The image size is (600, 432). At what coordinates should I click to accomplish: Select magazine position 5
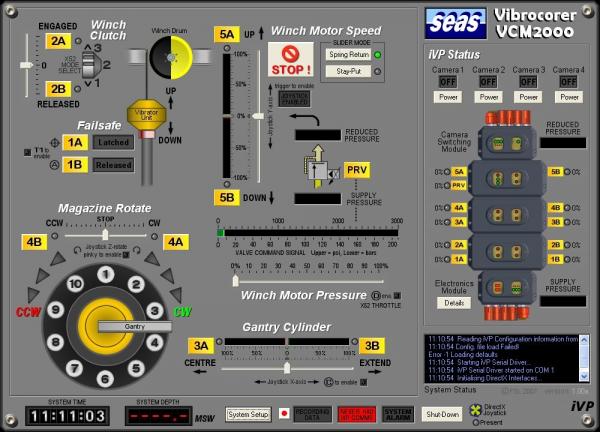coord(136,368)
